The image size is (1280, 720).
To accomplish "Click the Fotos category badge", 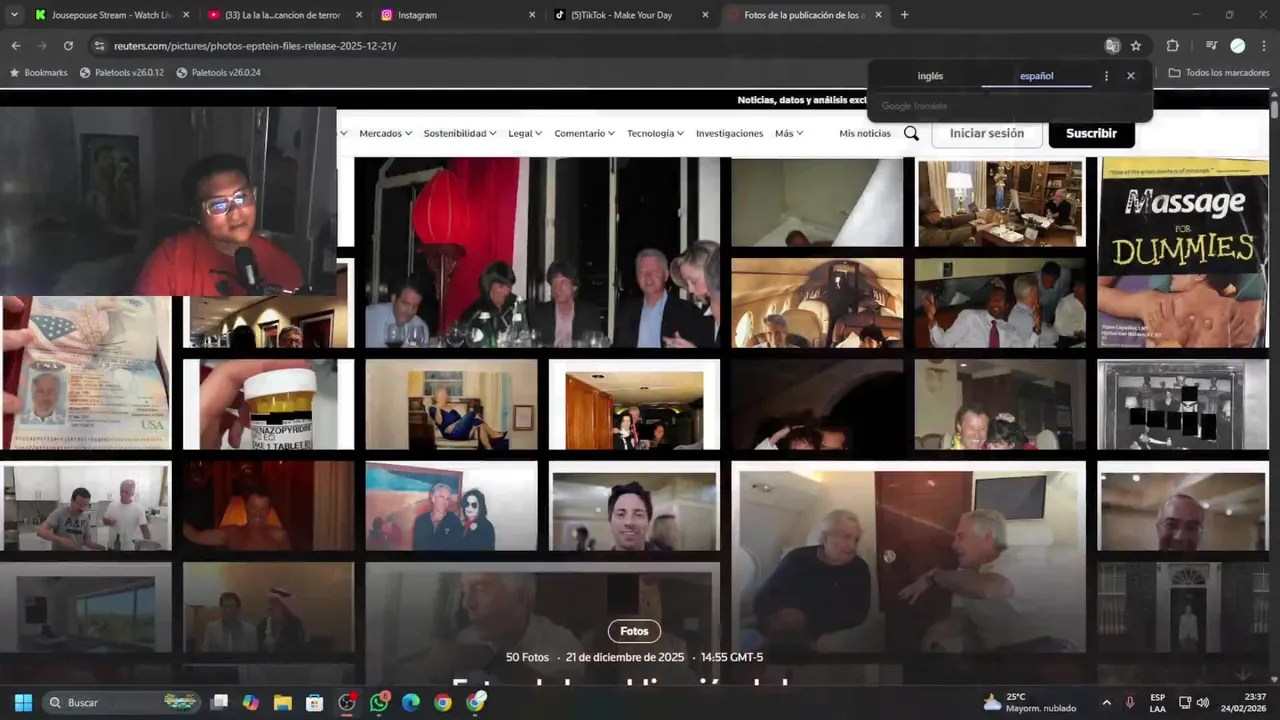I will (634, 631).
